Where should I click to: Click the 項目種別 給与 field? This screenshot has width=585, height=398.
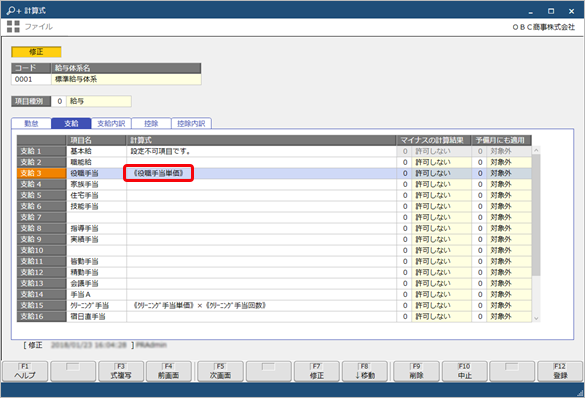point(98,101)
